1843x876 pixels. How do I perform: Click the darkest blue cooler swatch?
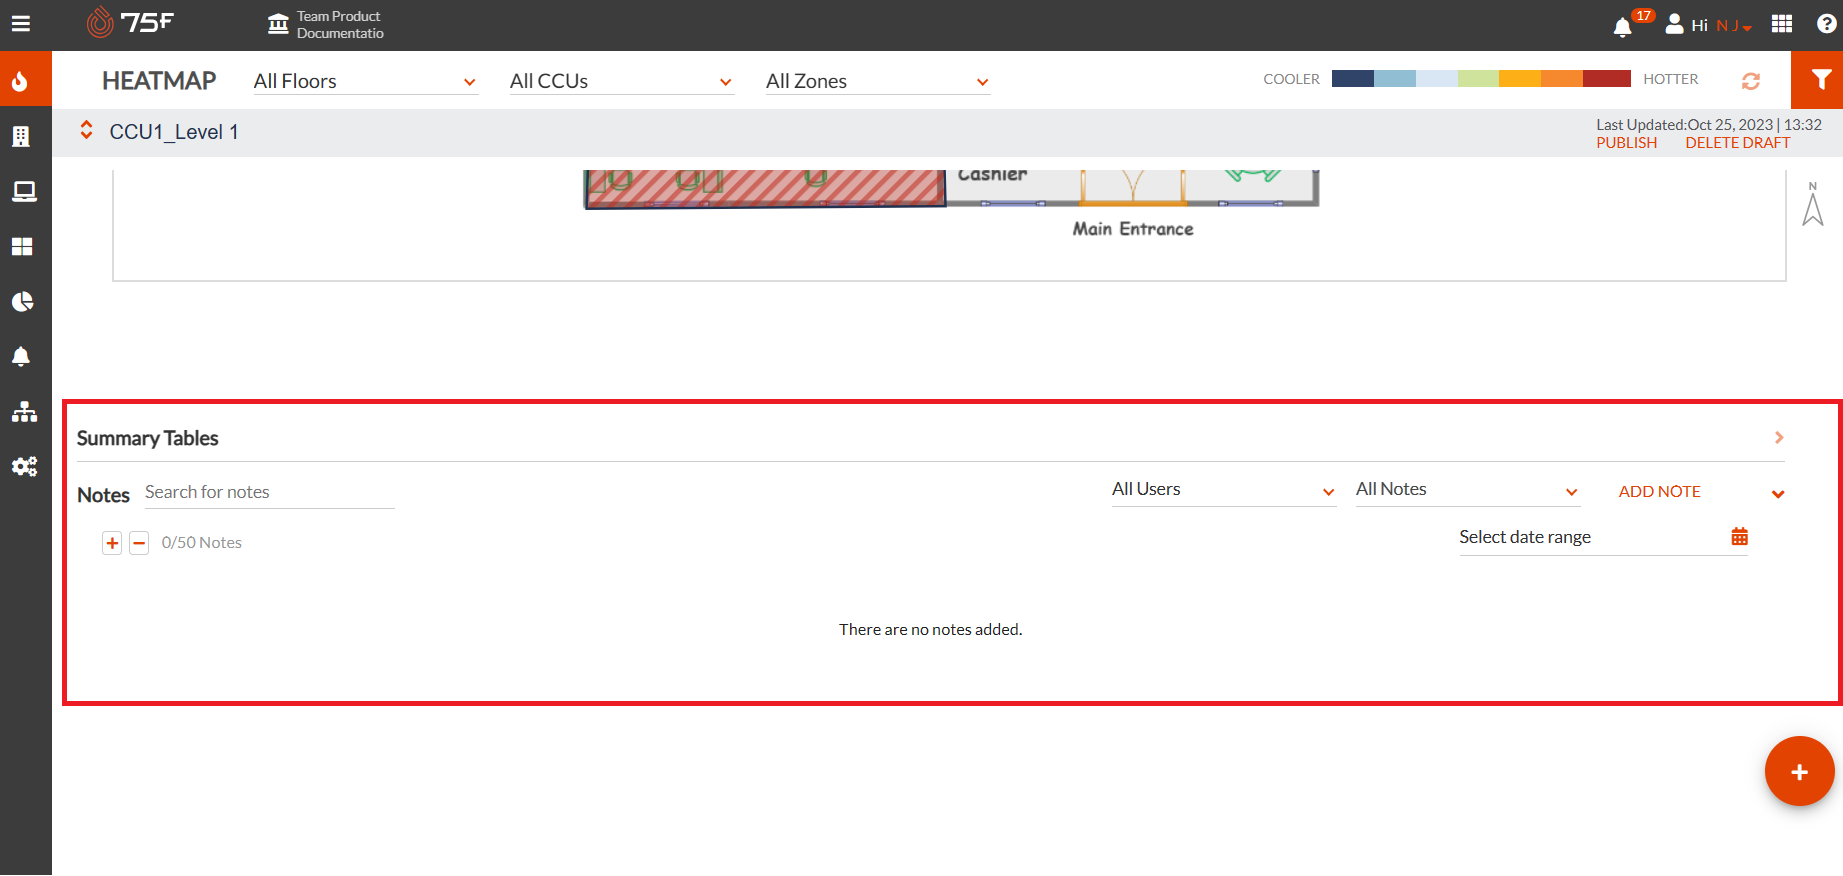pos(1352,79)
